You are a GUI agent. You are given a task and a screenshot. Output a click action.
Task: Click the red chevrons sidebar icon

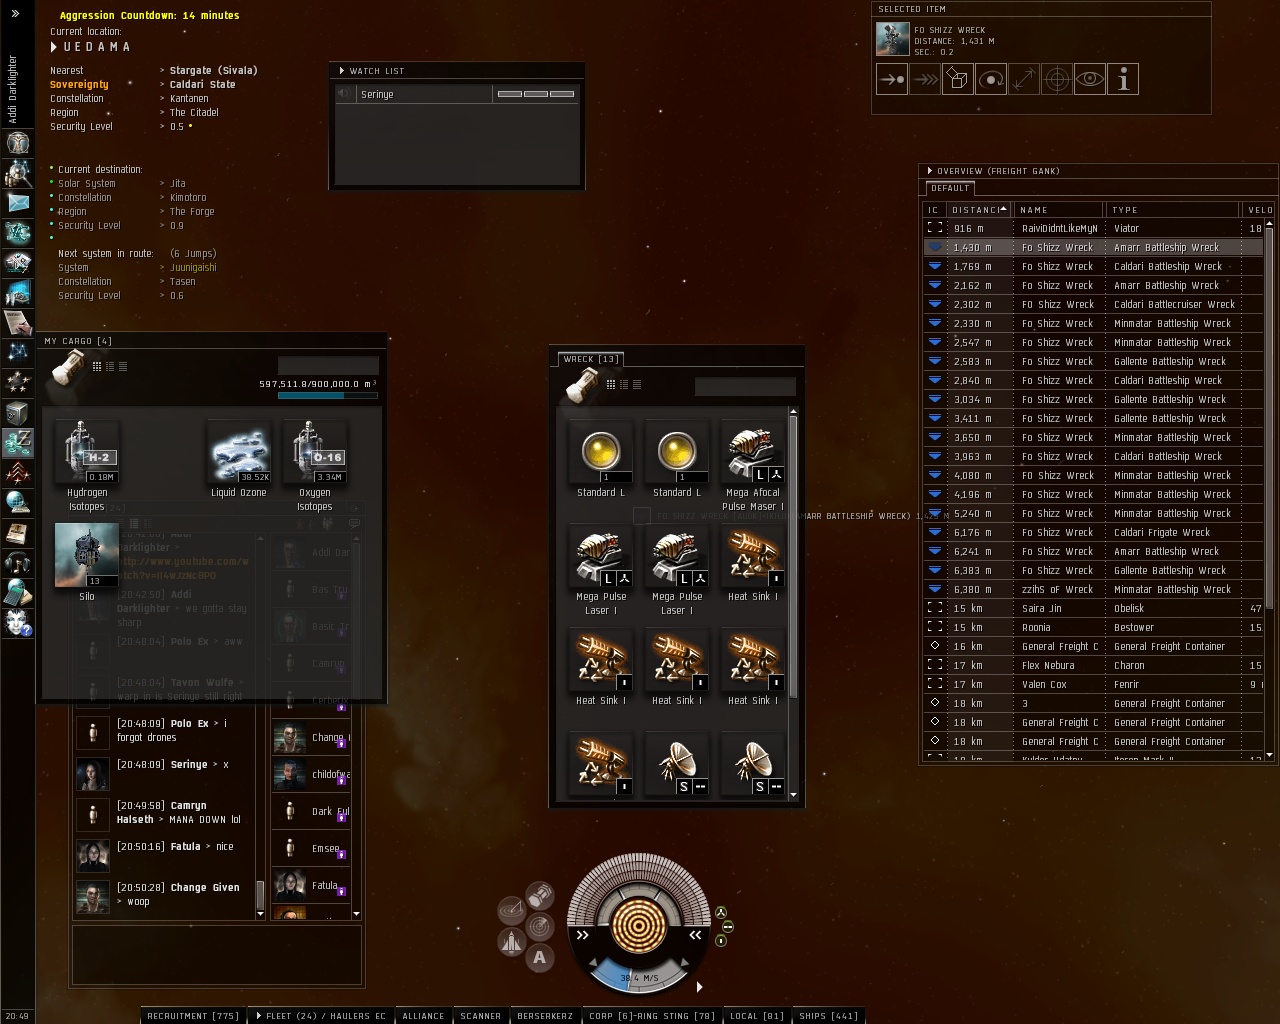(x=18, y=472)
